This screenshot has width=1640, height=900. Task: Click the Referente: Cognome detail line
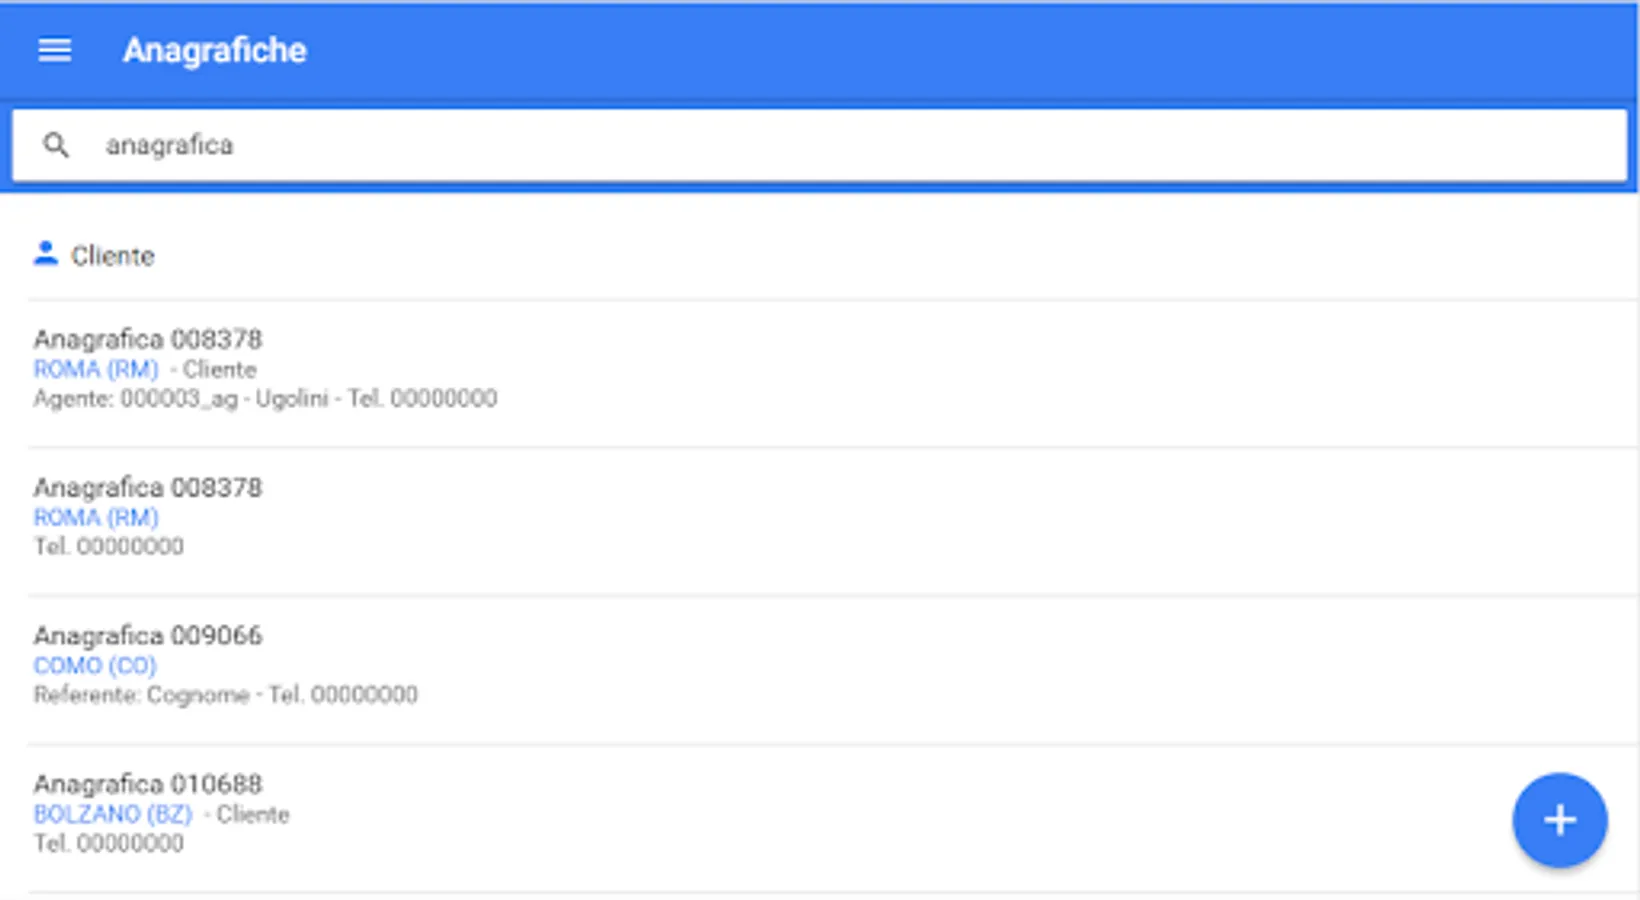pyautogui.click(x=225, y=695)
